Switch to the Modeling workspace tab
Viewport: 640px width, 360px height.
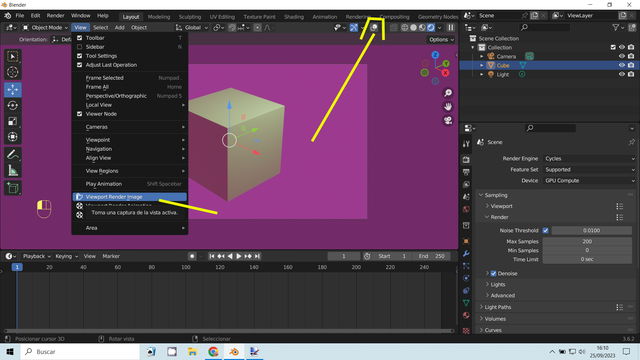(159, 17)
